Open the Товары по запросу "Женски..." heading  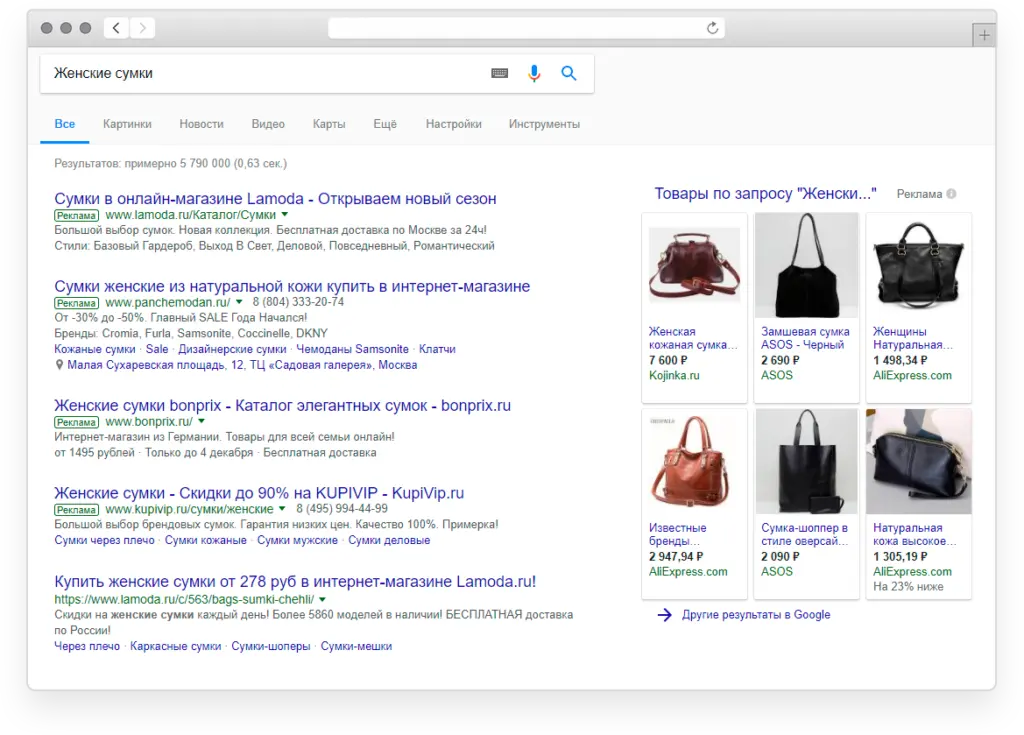pyautogui.click(x=765, y=194)
